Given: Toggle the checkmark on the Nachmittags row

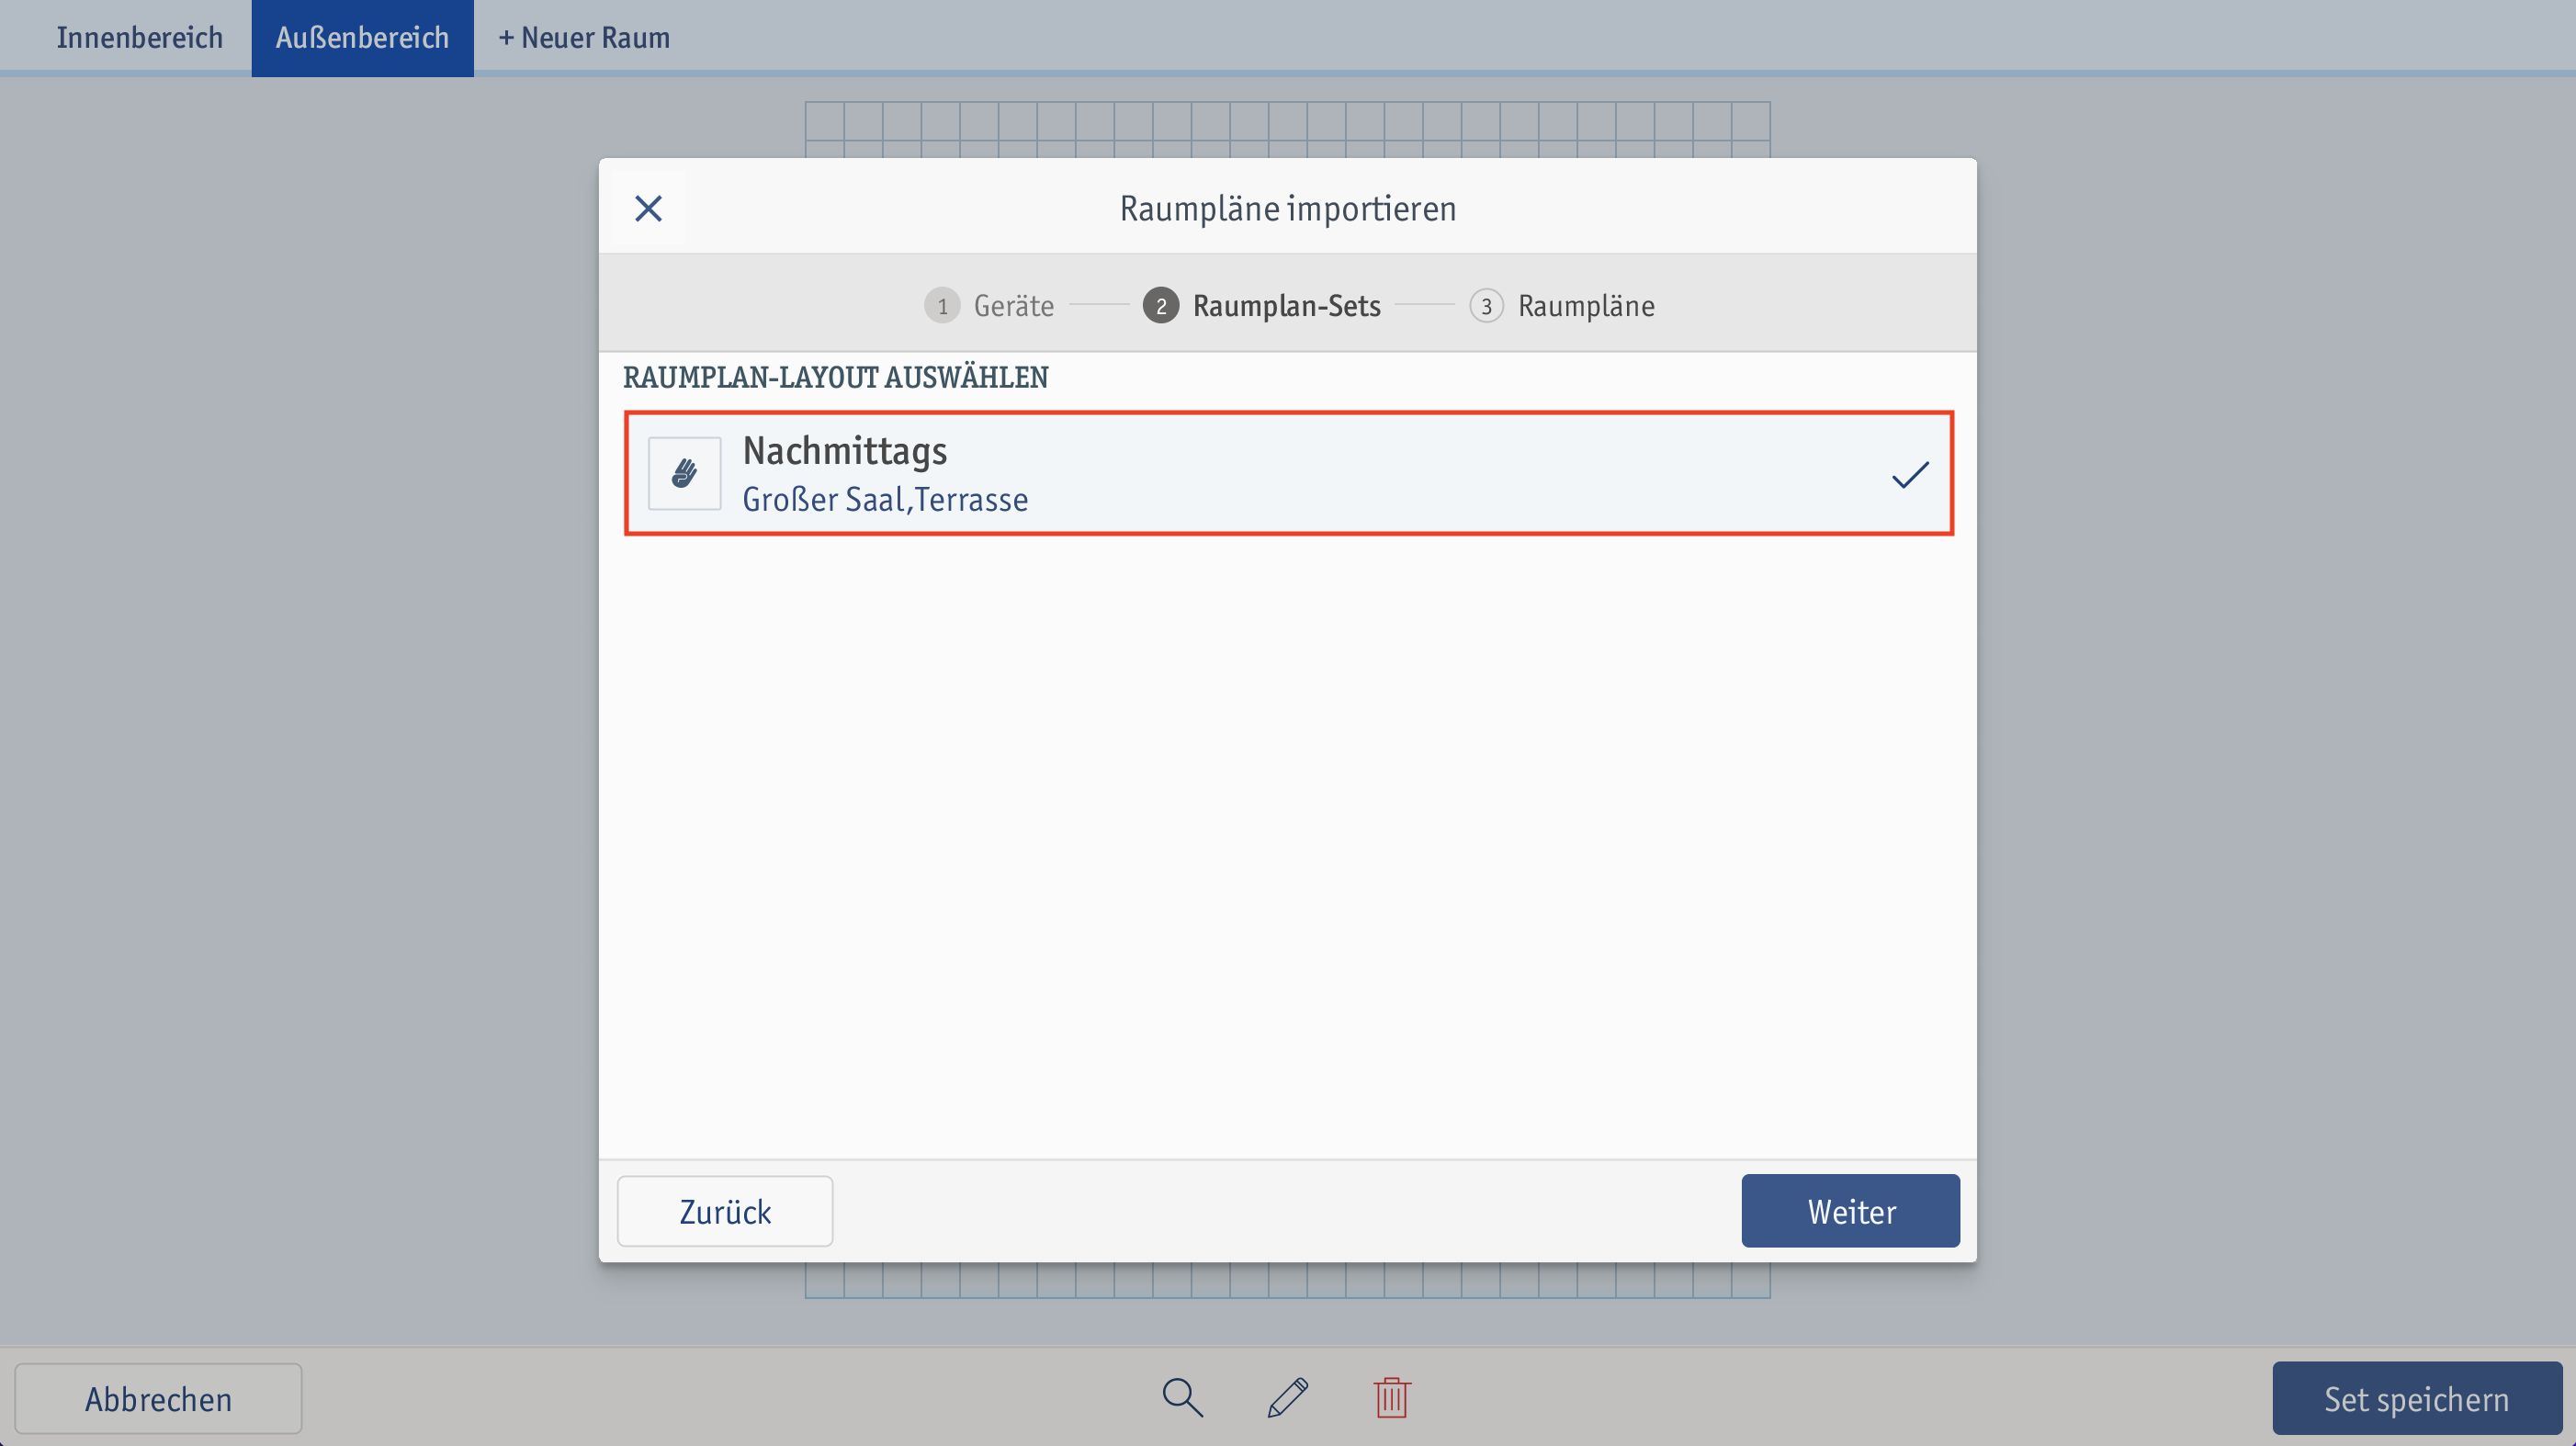Looking at the screenshot, I should 1909,474.
